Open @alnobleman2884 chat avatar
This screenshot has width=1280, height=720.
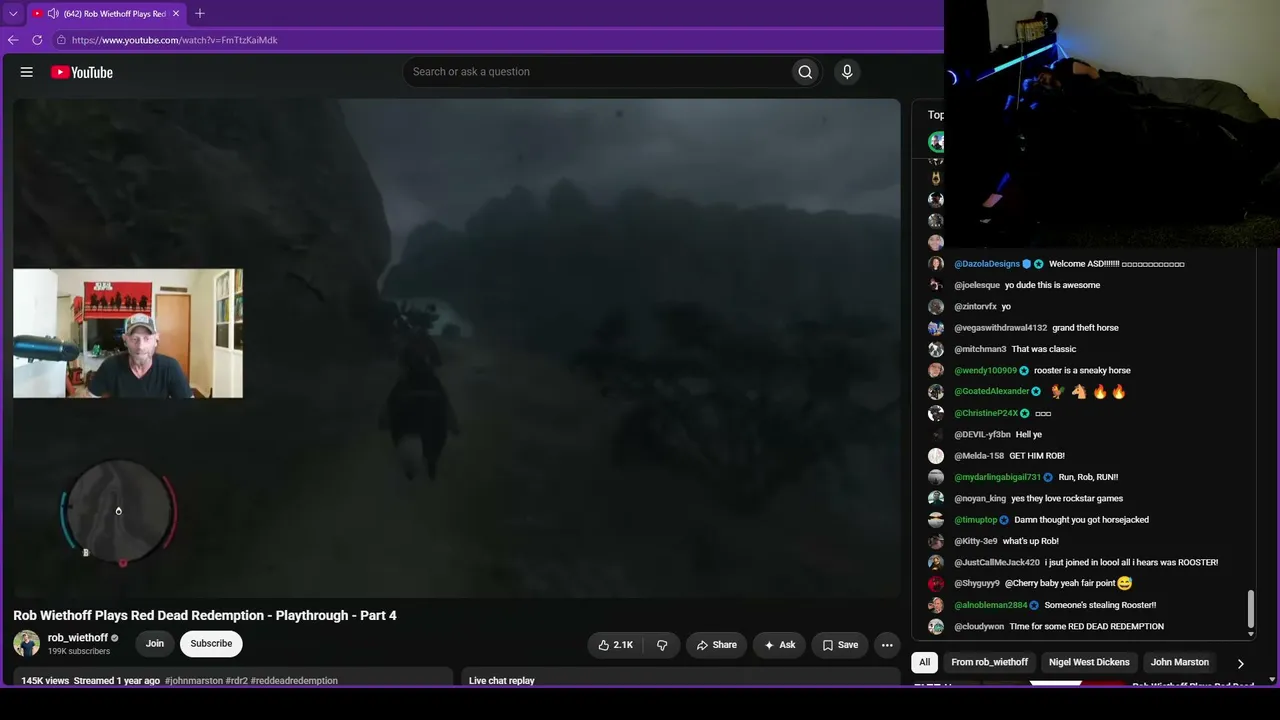click(x=936, y=605)
